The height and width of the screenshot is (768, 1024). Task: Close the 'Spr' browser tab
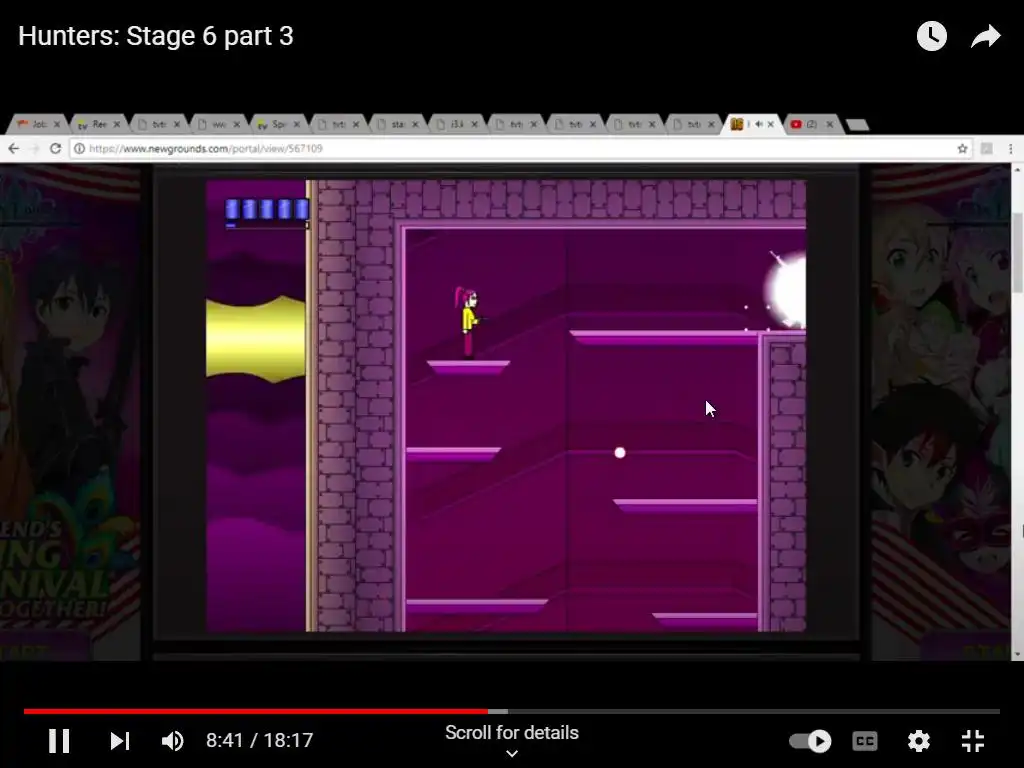coord(296,123)
